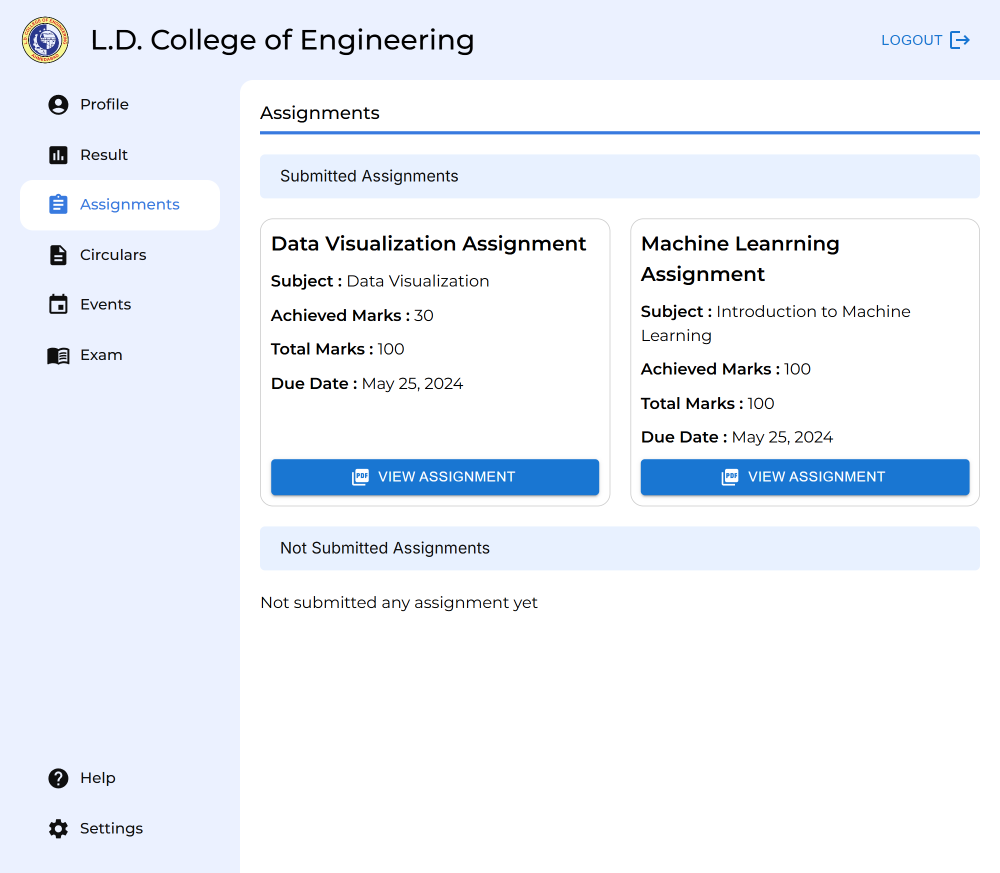The image size is (1000, 873).
Task: View the Machine Learning assignment PDF
Action: tap(805, 477)
